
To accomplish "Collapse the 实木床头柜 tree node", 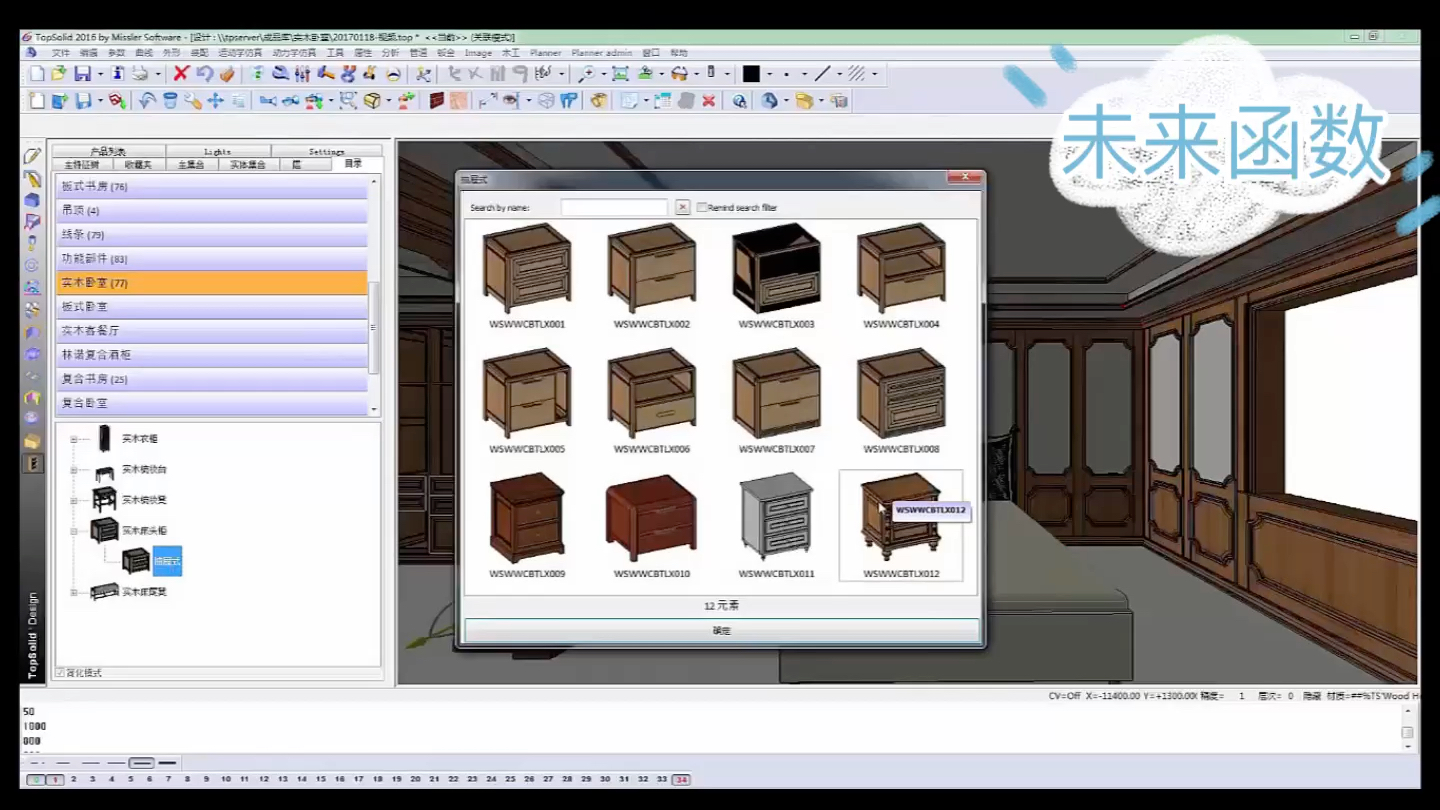I will tap(73, 531).
